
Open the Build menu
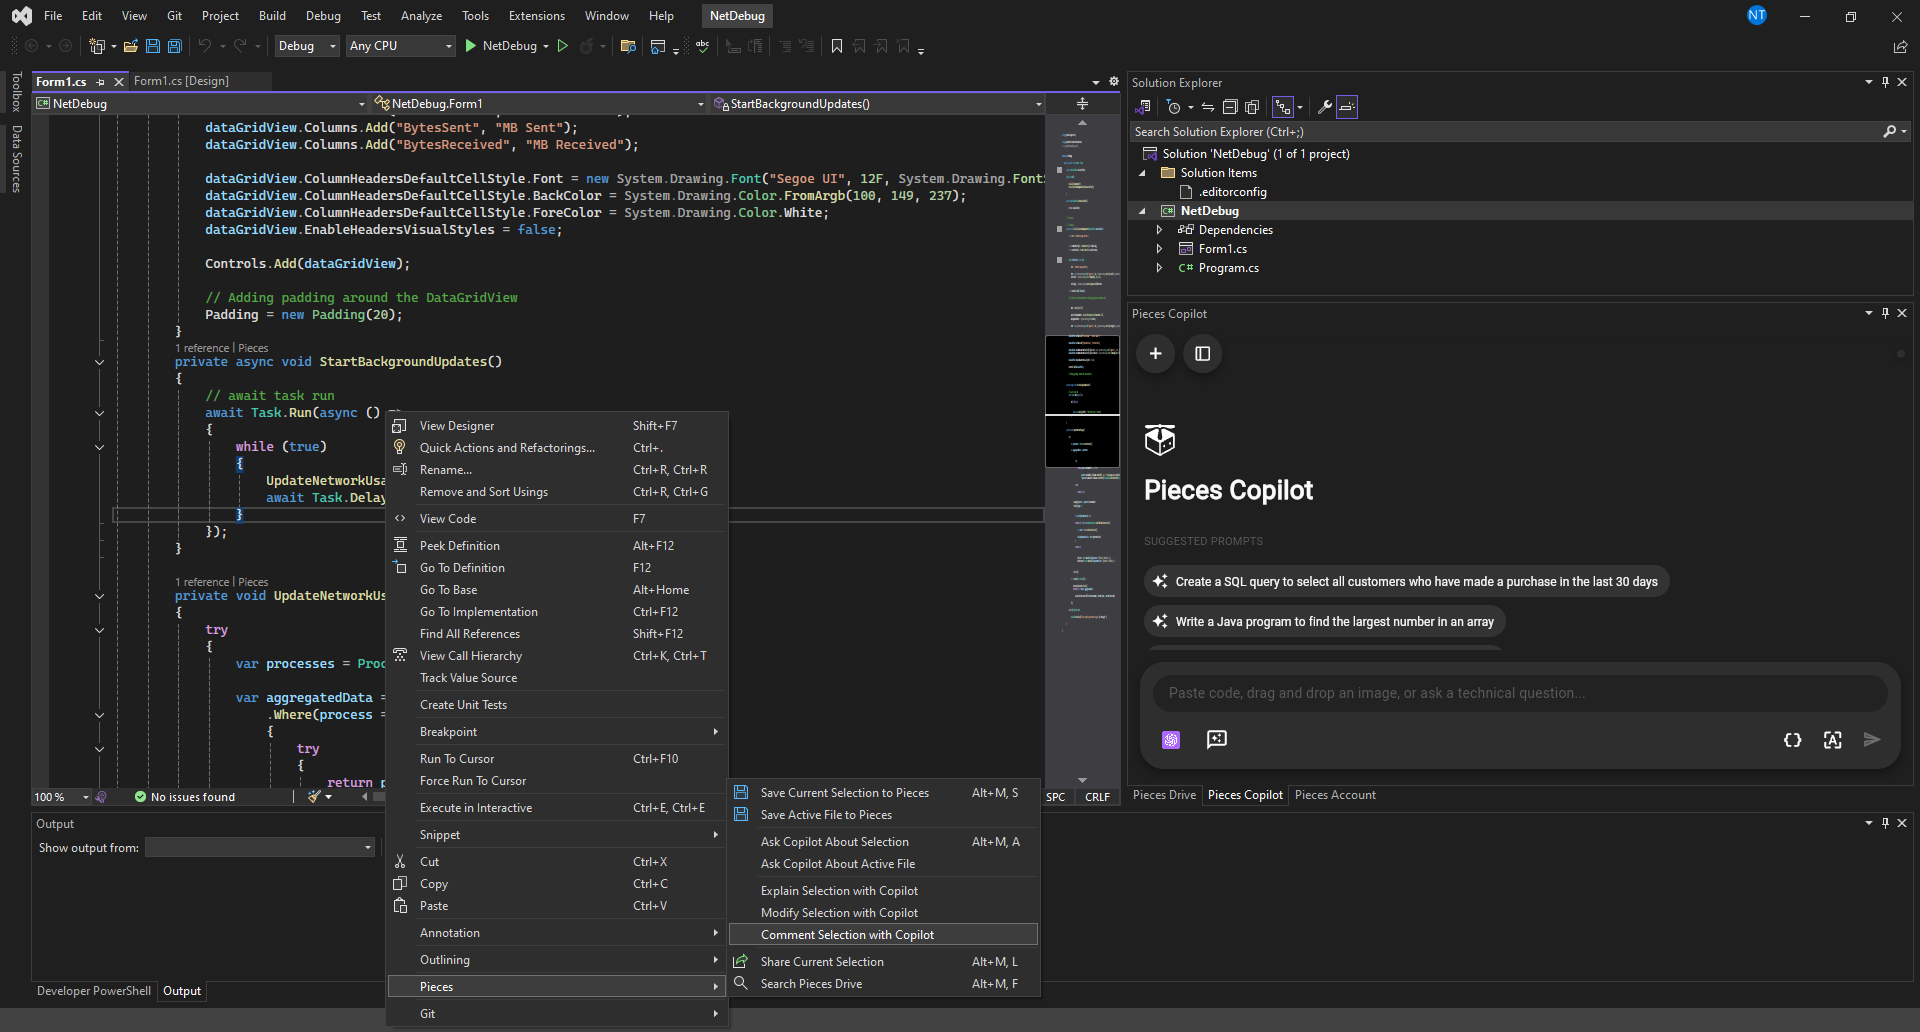[x=272, y=16]
